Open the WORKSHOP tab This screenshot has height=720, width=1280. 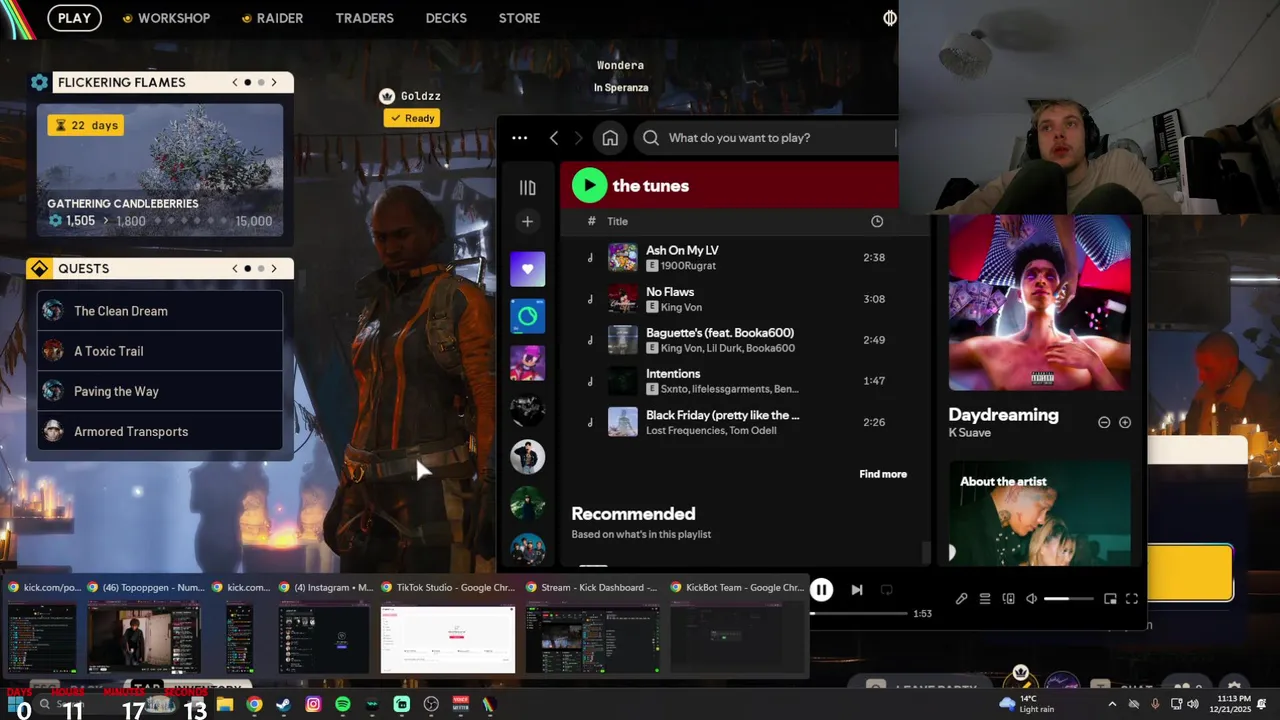pyautogui.click(x=166, y=18)
